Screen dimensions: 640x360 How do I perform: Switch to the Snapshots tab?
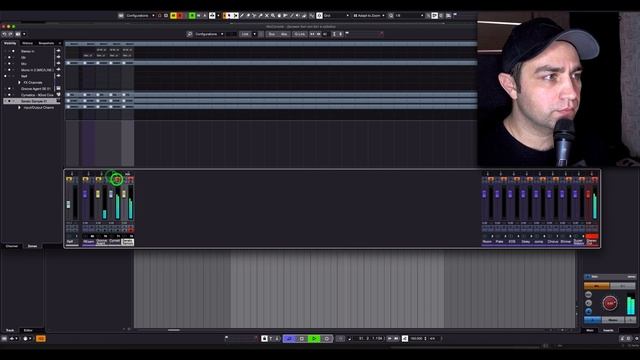(x=46, y=43)
